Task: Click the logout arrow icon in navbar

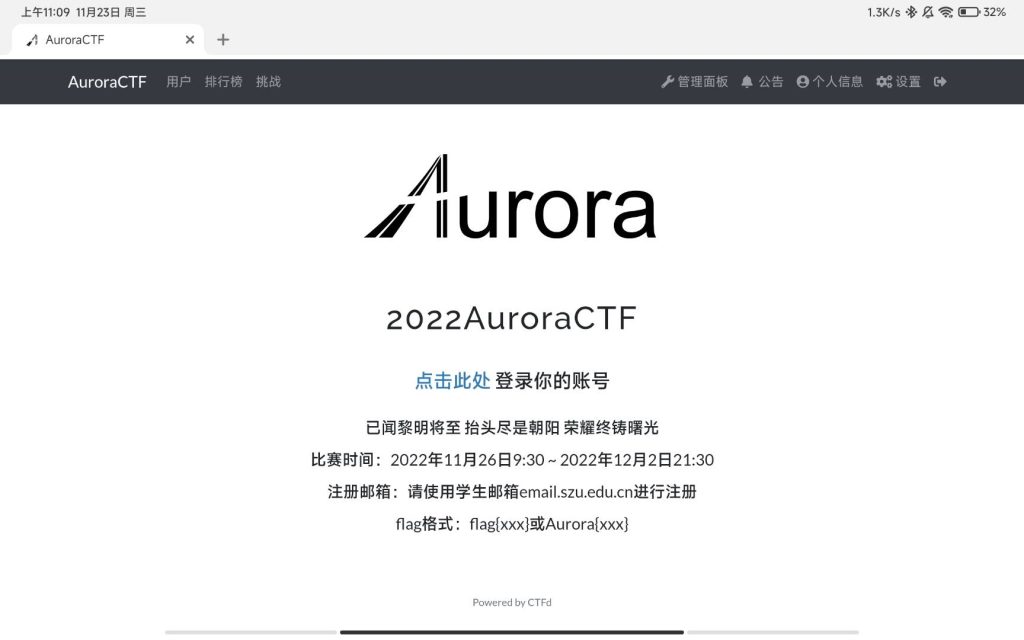Action: coord(940,82)
